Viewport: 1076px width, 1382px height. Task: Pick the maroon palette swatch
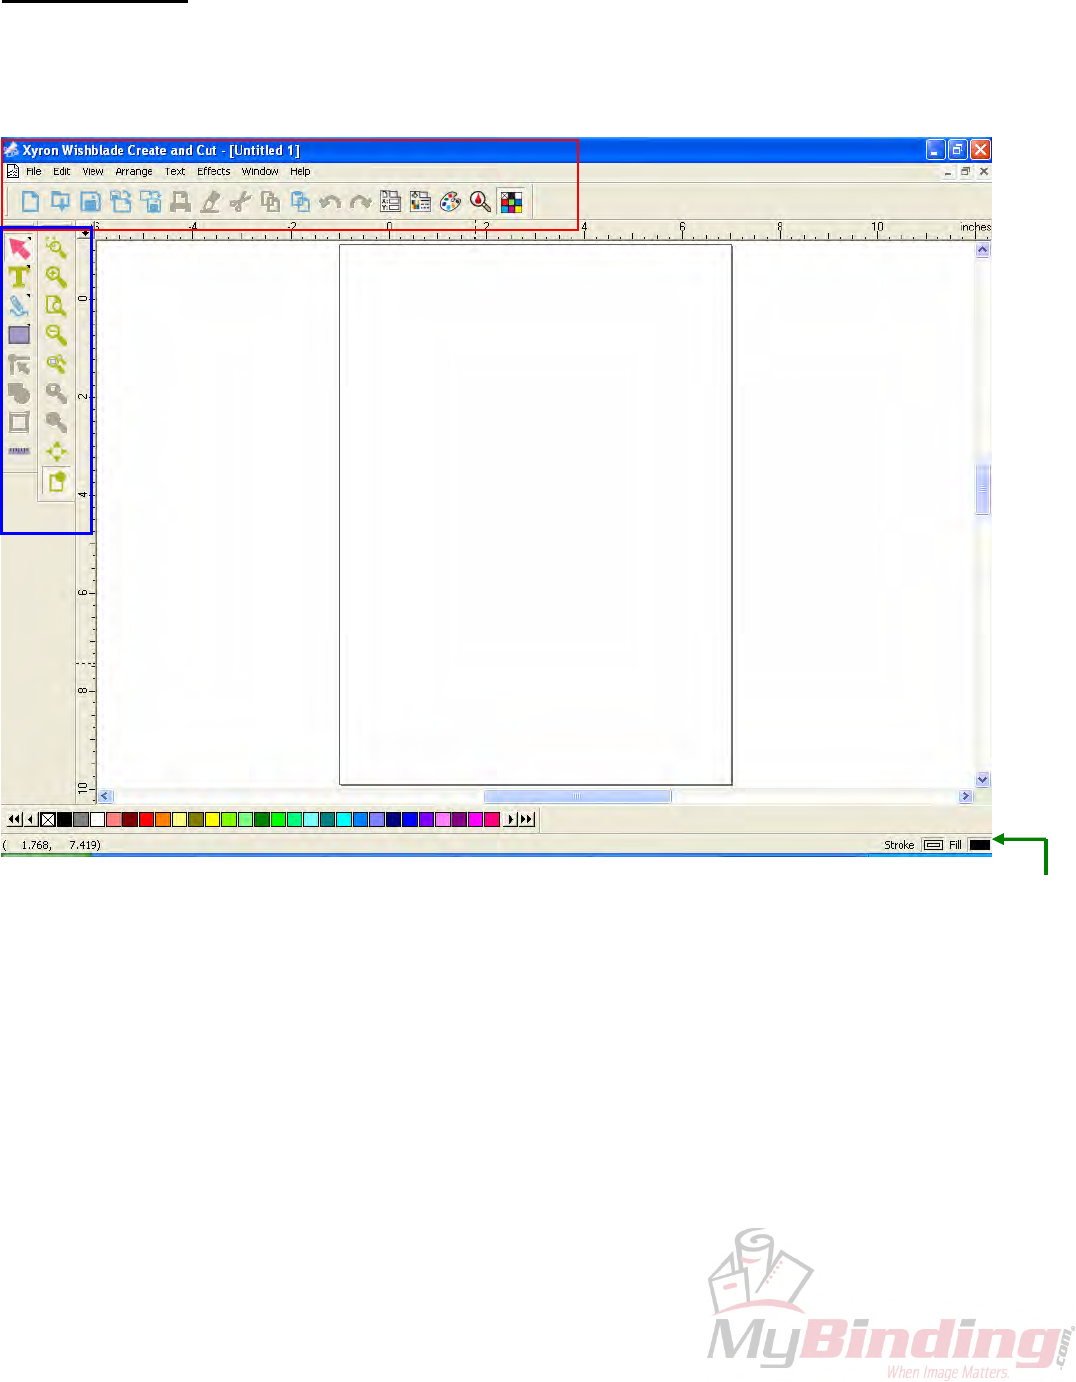coord(130,819)
